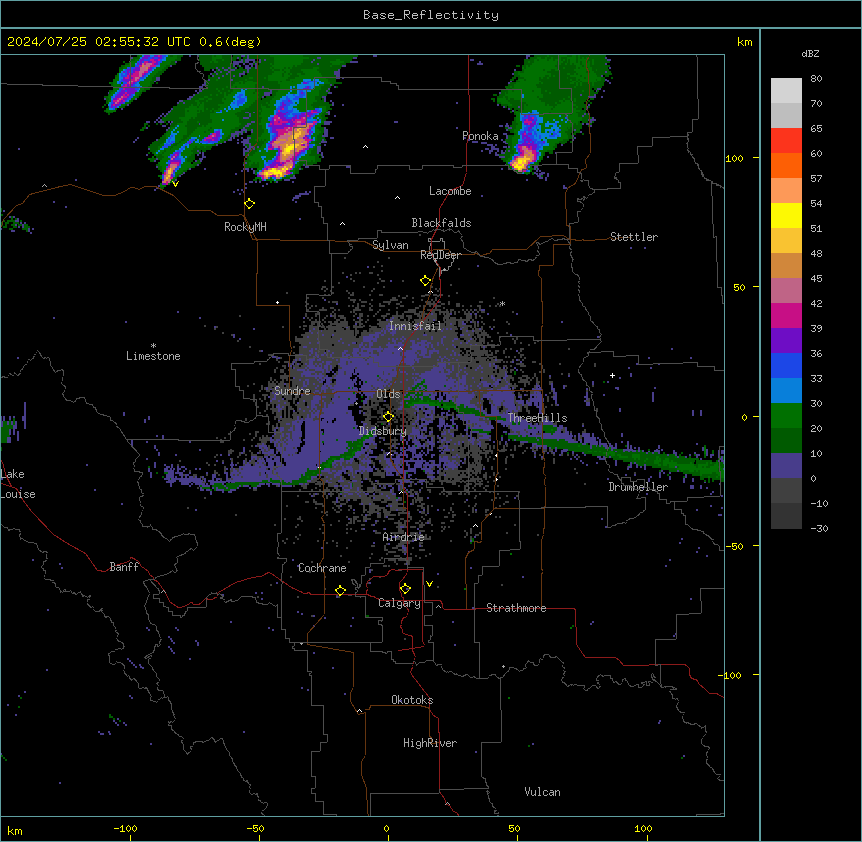Click the bright yellow swatch between 54 and 51
862x842 pixels.
coord(786,215)
